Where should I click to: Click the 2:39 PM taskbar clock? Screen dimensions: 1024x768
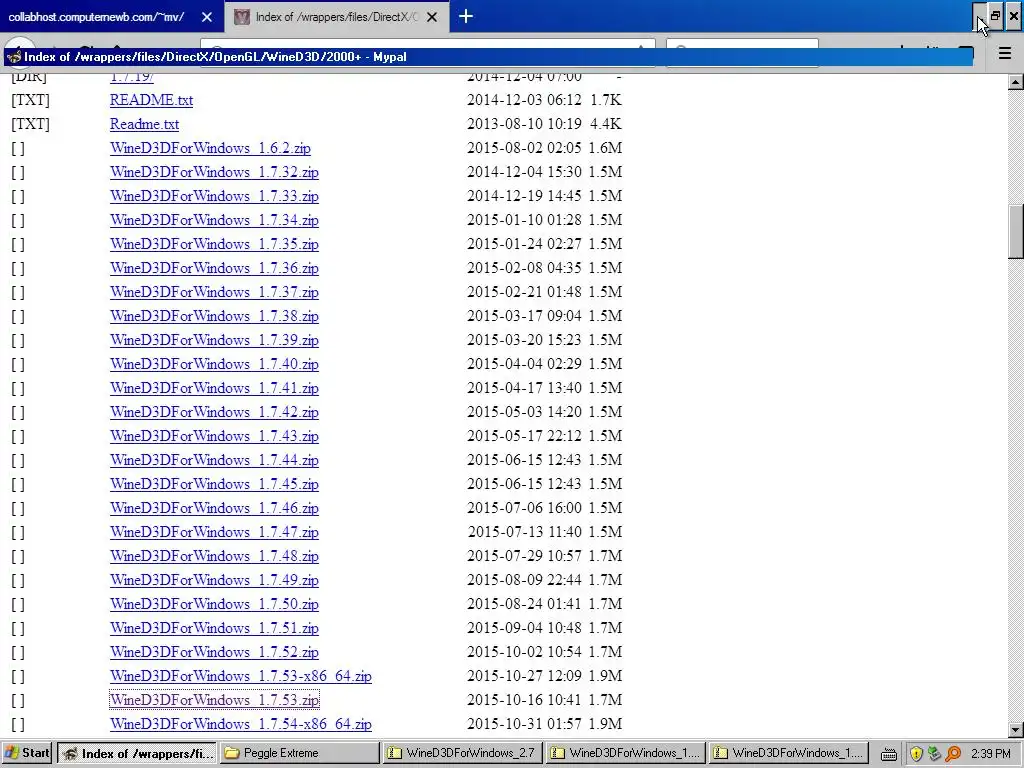pos(991,754)
